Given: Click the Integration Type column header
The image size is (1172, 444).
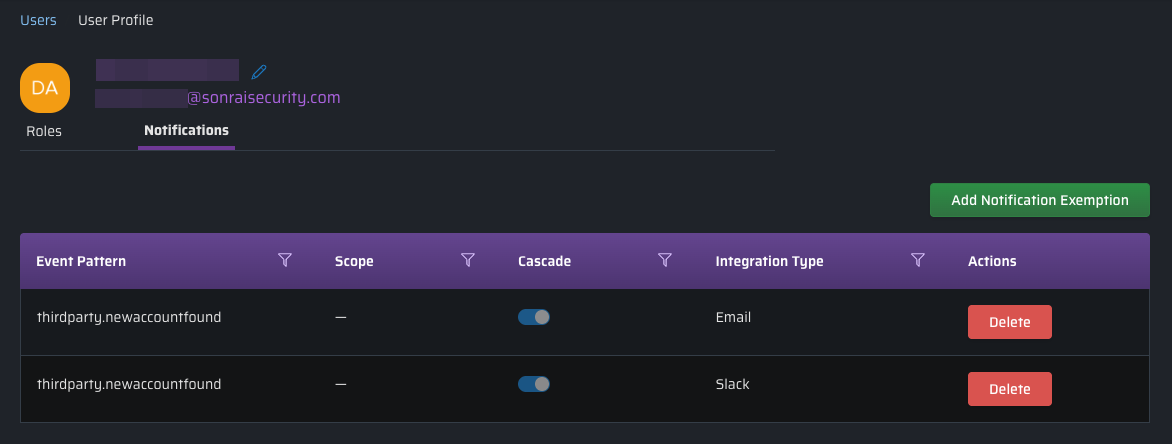Looking at the screenshot, I should 769,261.
